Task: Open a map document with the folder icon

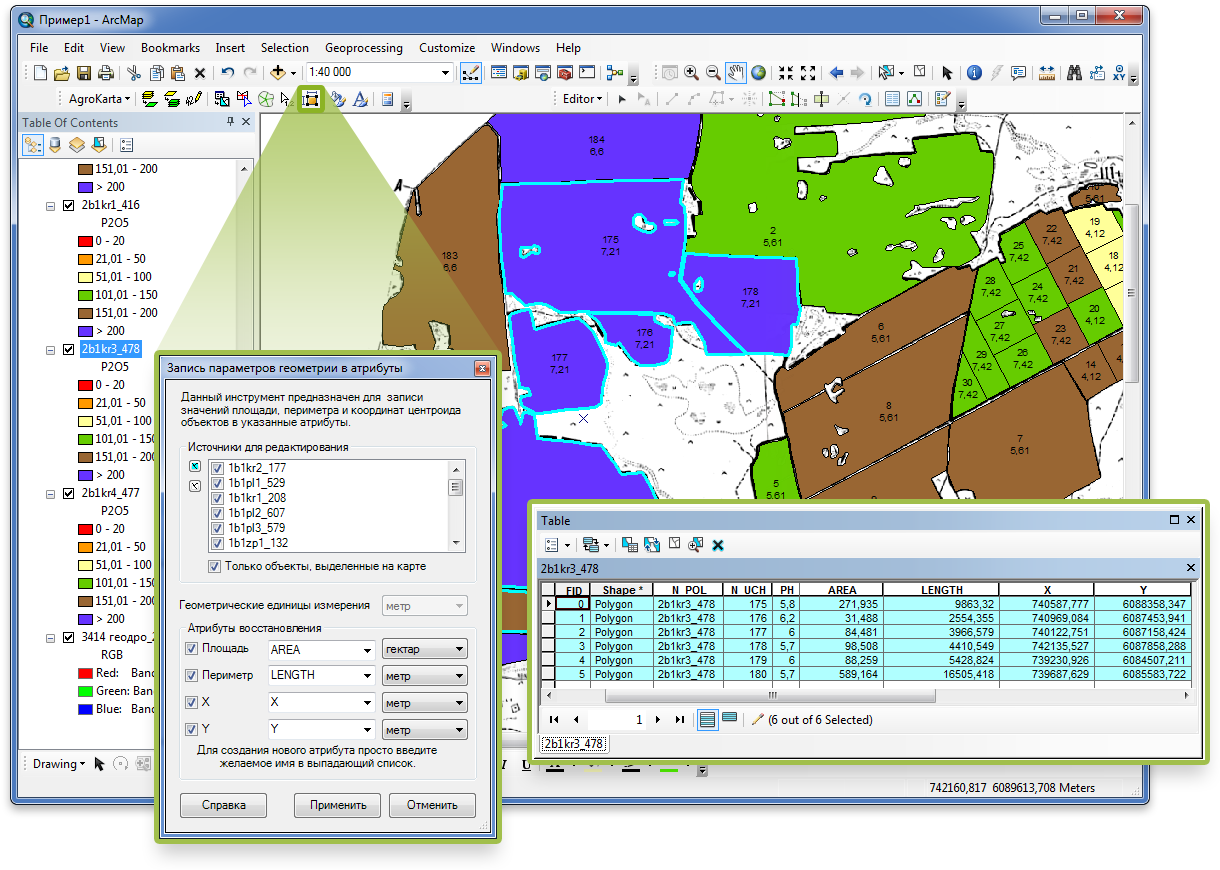Action: (x=62, y=73)
